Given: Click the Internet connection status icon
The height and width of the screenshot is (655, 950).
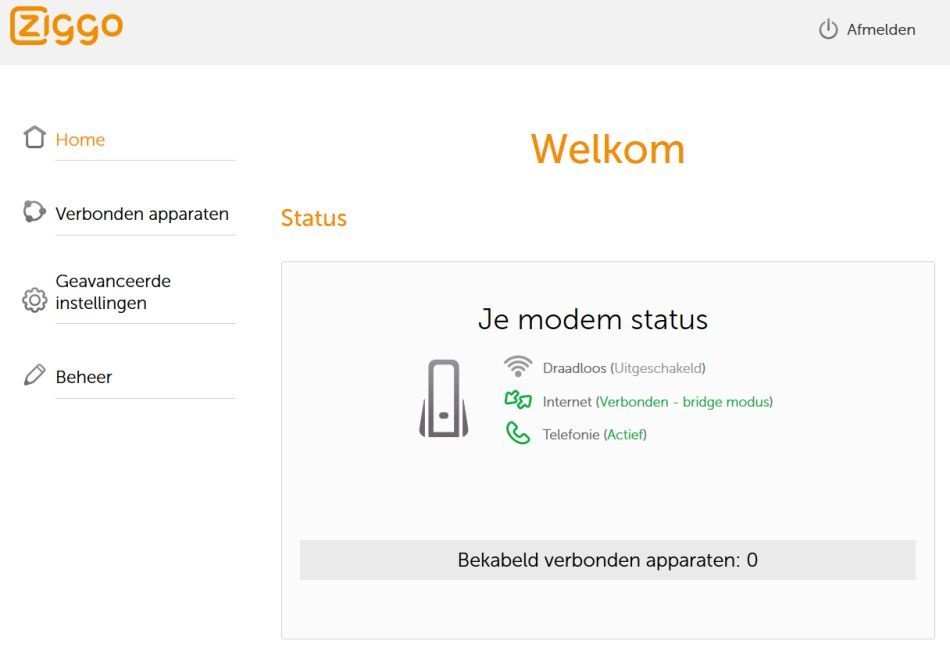Looking at the screenshot, I should (518, 401).
